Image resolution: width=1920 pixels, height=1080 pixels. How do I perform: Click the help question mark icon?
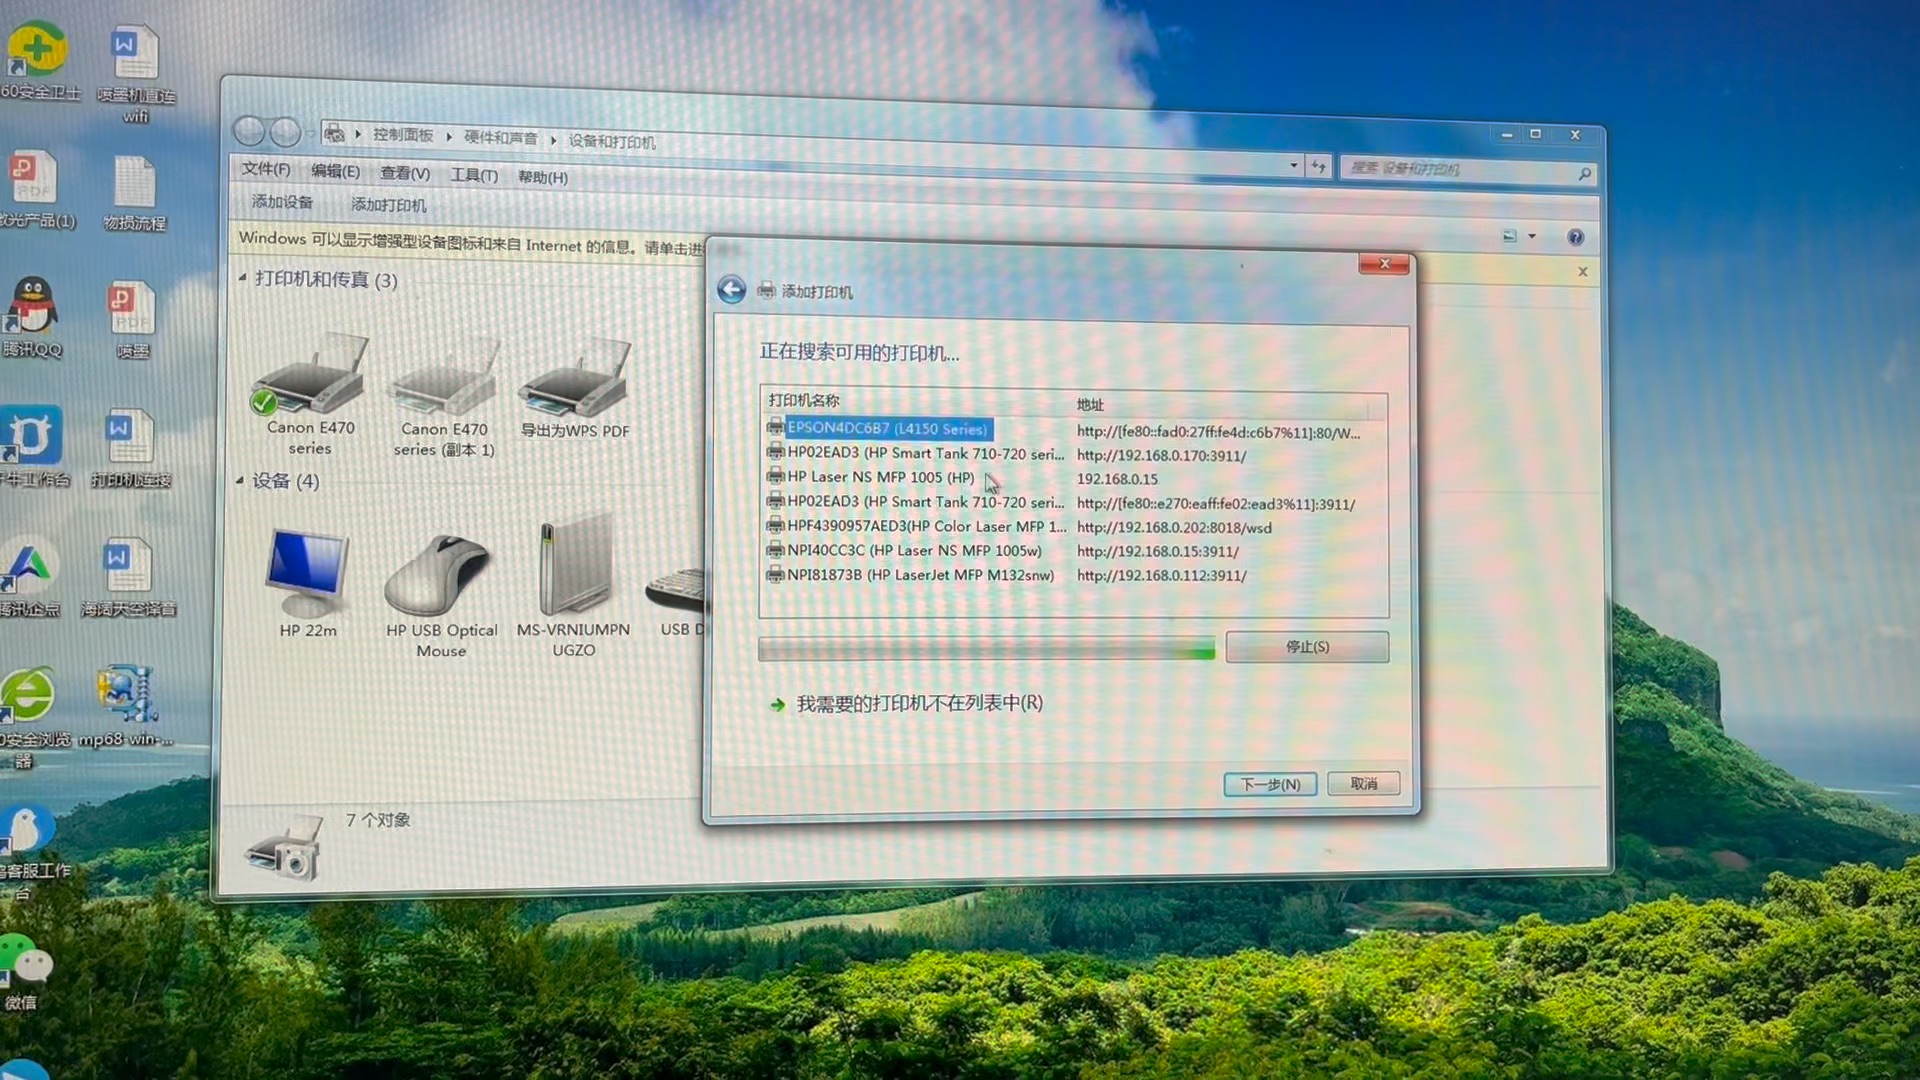click(1575, 237)
